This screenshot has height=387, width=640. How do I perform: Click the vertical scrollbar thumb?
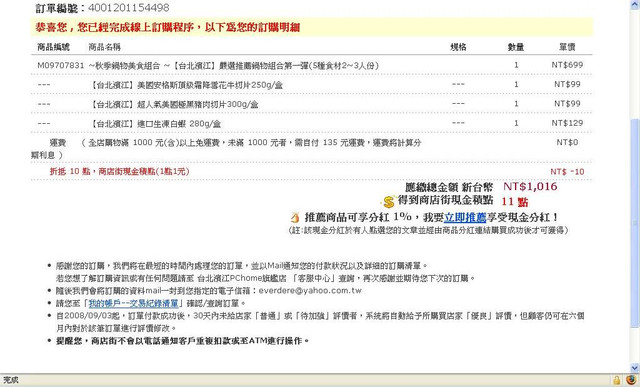point(635,222)
